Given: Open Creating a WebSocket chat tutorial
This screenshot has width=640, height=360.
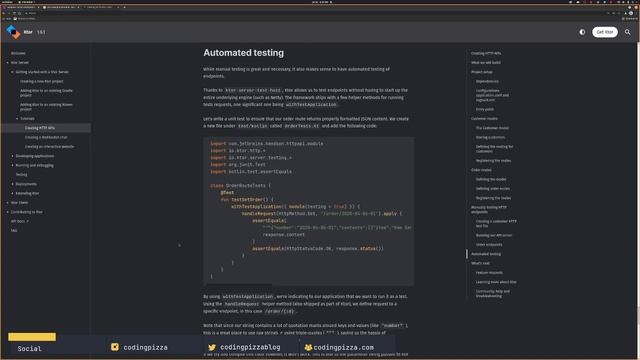Looking at the screenshot, I should (46, 137).
